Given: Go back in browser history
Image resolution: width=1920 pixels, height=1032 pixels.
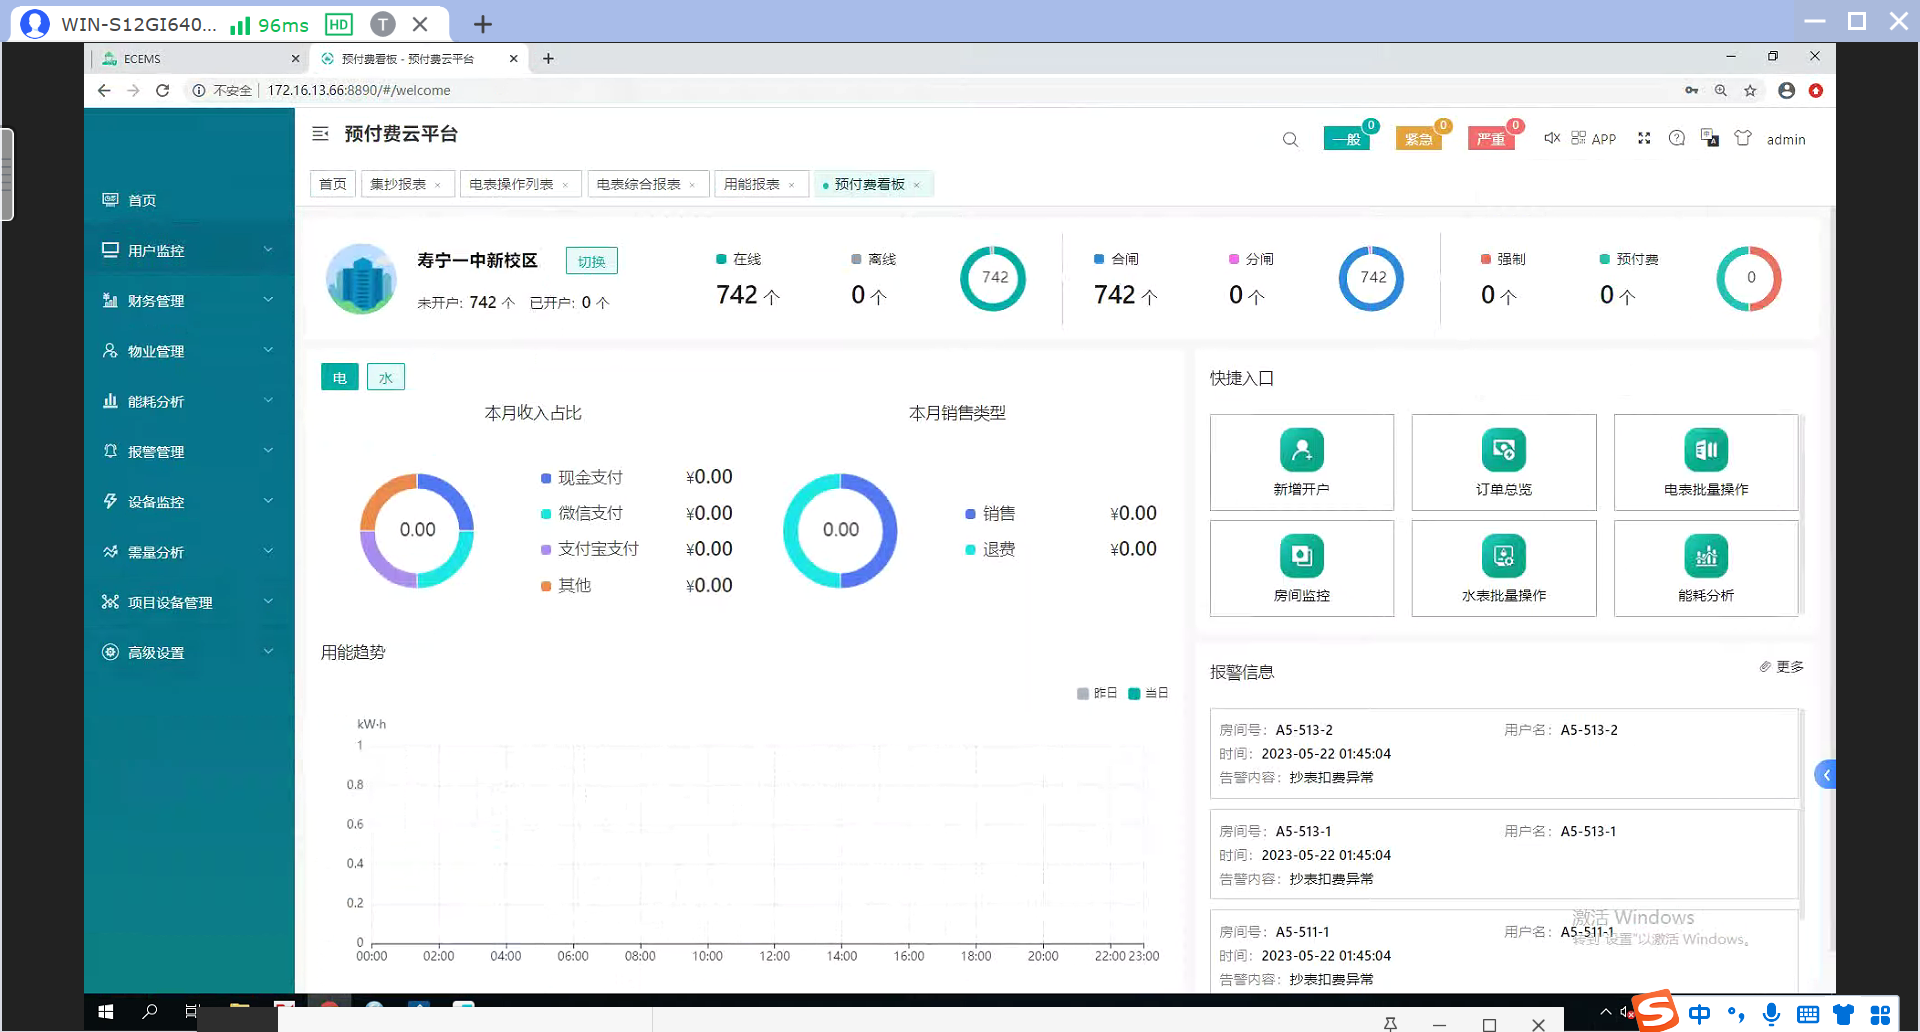Looking at the screenshot, I should coord(104,90).
